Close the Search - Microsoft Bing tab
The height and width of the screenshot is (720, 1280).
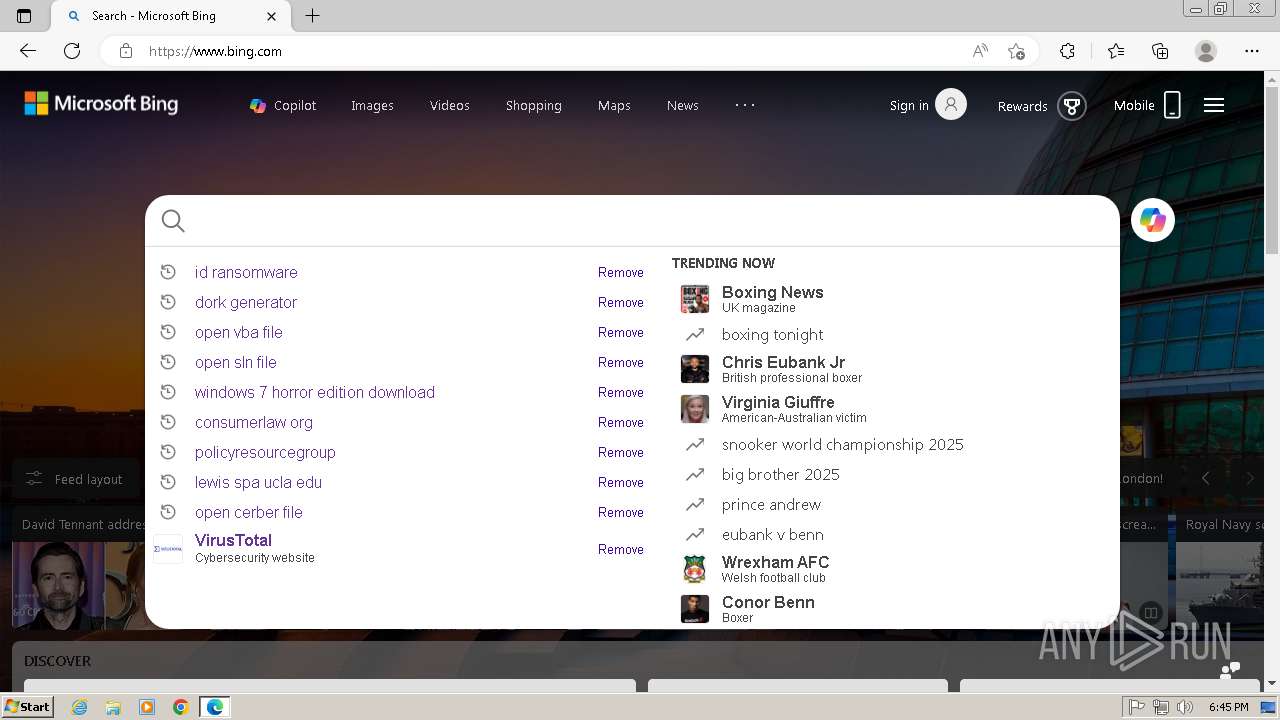(x=272, y=16)
